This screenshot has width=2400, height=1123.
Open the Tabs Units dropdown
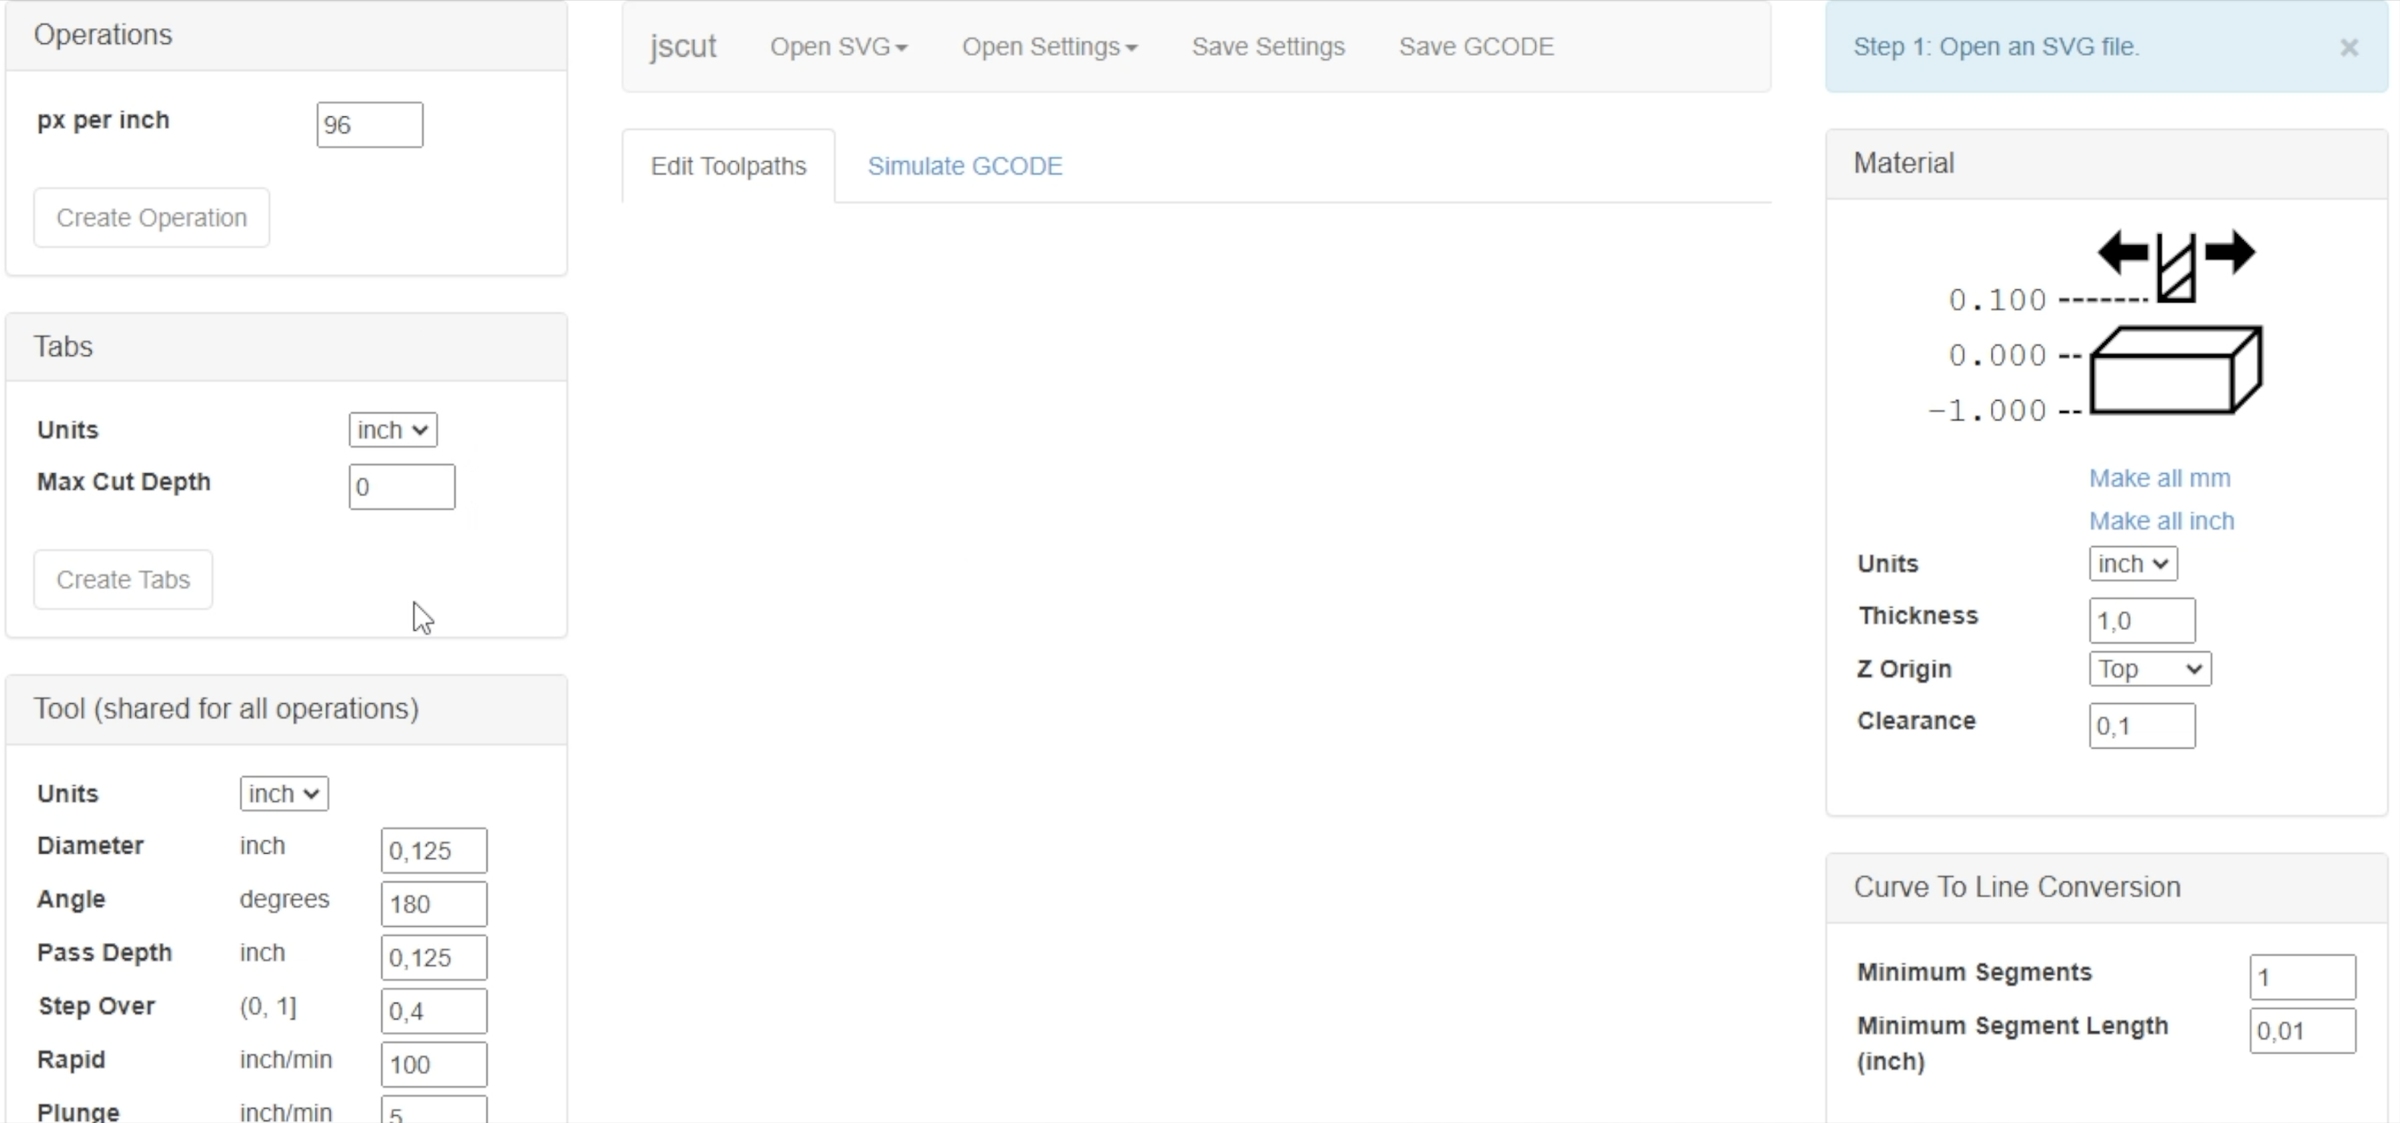pos(392,430)
